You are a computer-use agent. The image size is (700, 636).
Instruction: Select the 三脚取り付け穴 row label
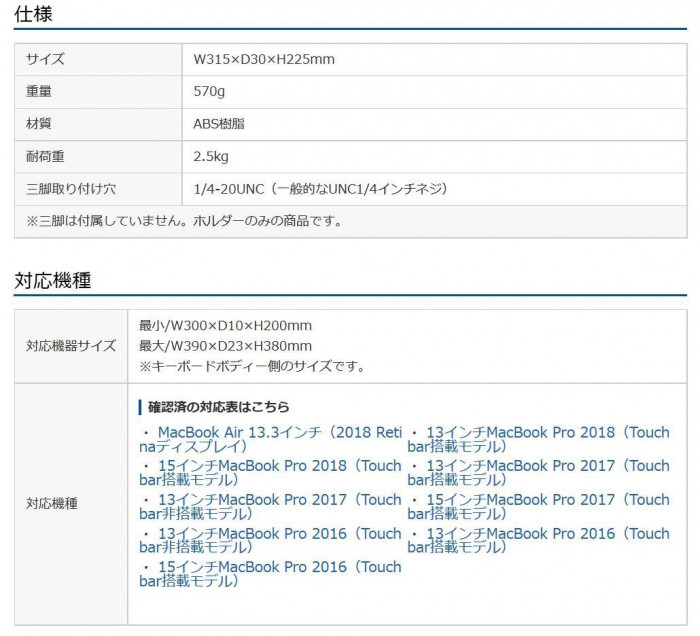coord(71,189)
